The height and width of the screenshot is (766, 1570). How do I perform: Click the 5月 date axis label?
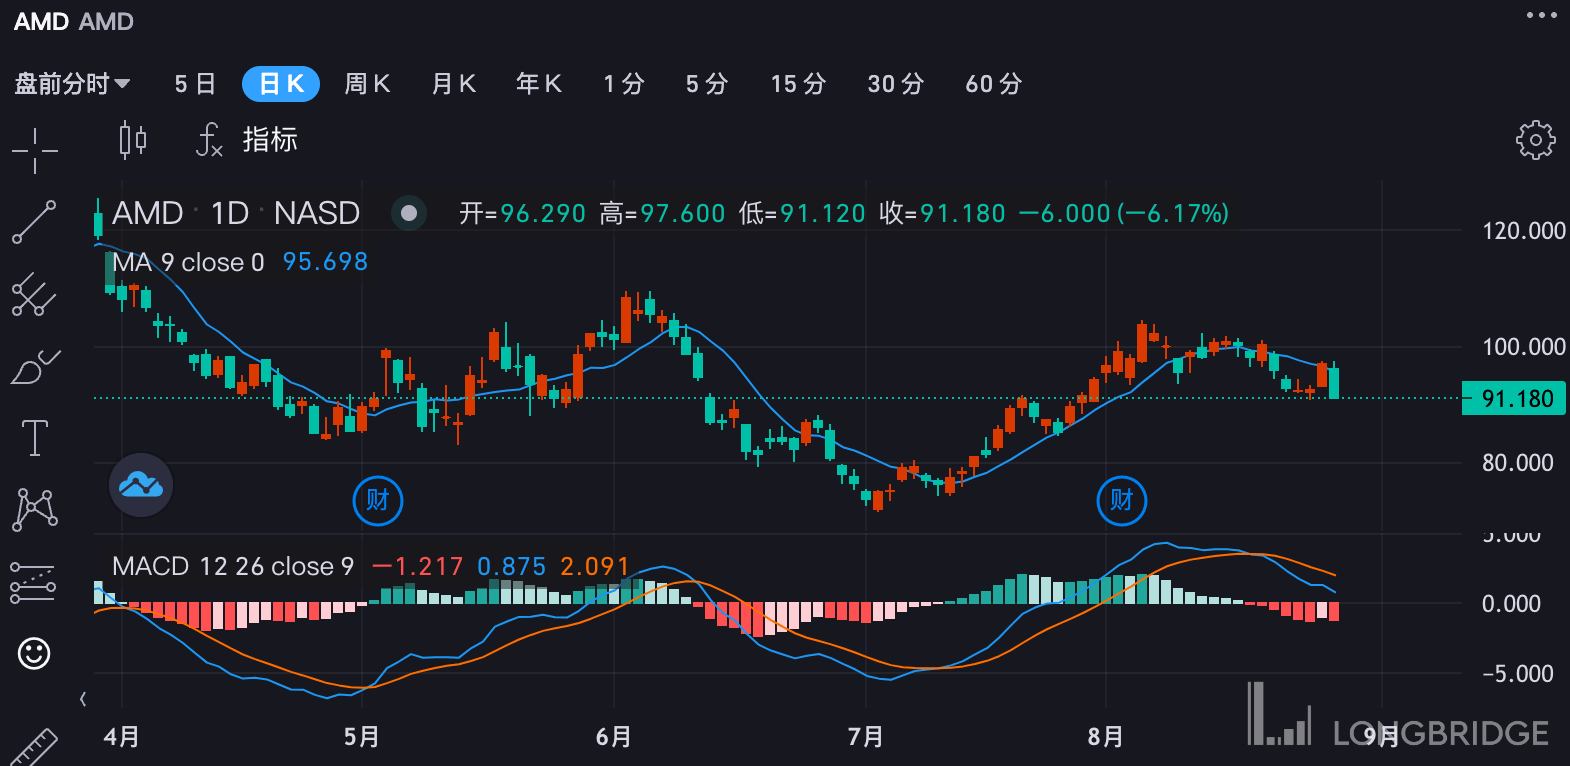362,737
